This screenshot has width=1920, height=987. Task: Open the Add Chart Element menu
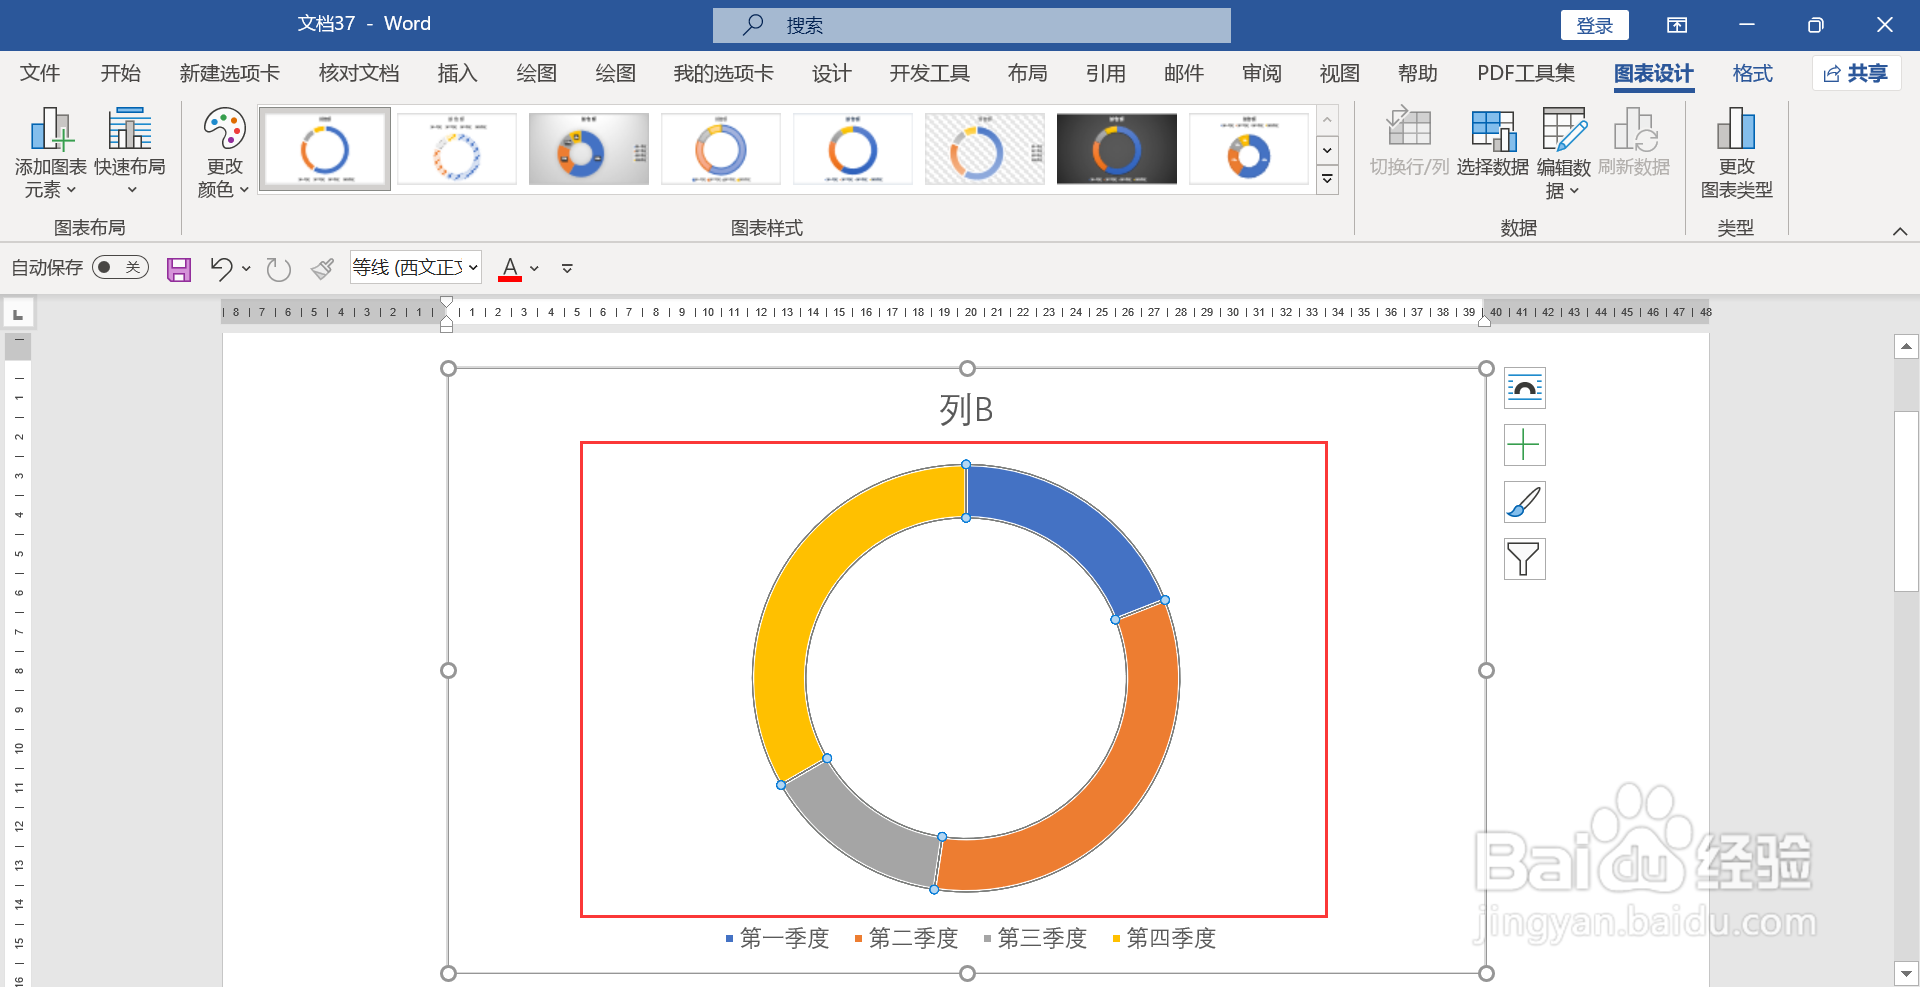click(50, 153)
